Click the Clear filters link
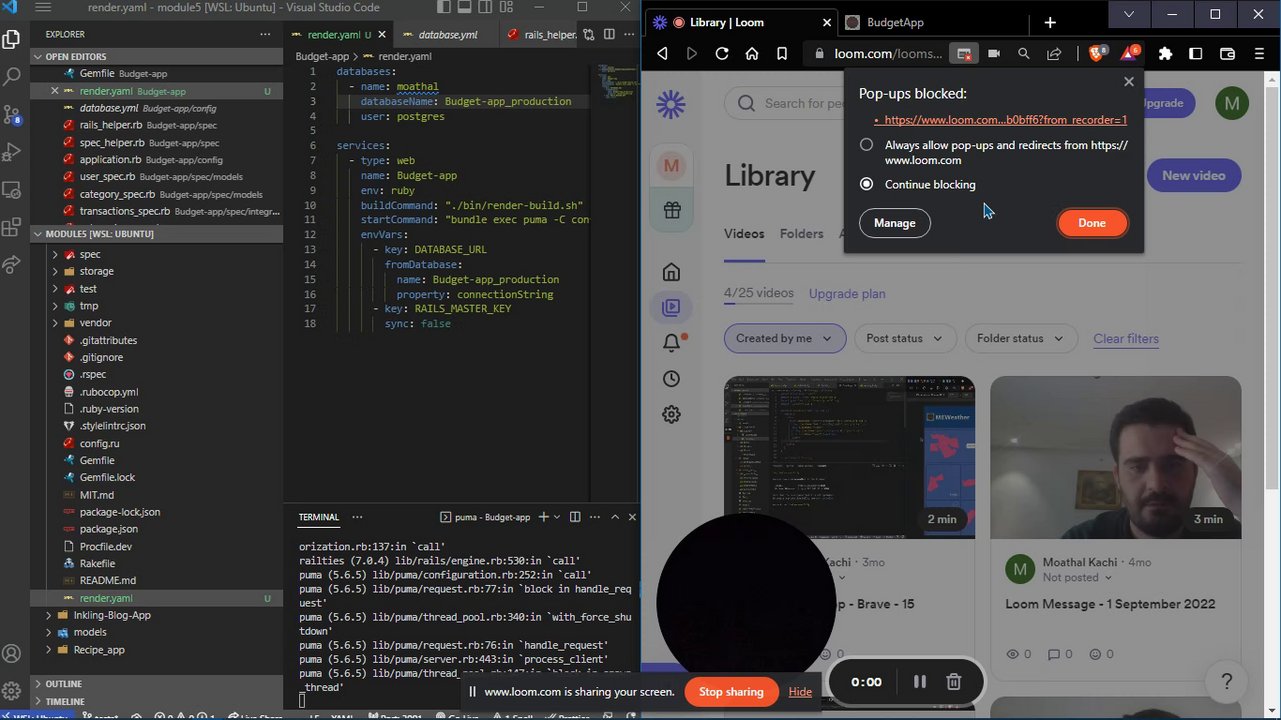Screen dimensions: 1281x720 [x=1126, y=338]
